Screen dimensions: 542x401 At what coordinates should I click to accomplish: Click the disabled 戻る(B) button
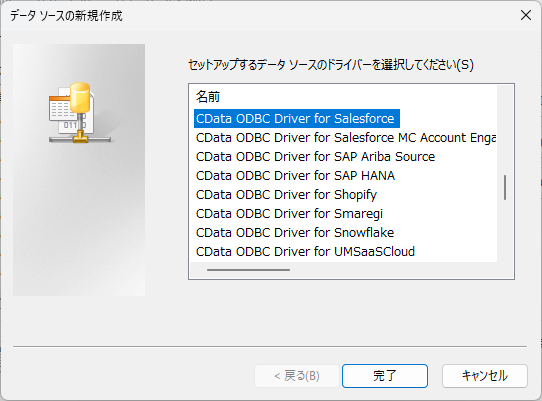click(297, 376)
